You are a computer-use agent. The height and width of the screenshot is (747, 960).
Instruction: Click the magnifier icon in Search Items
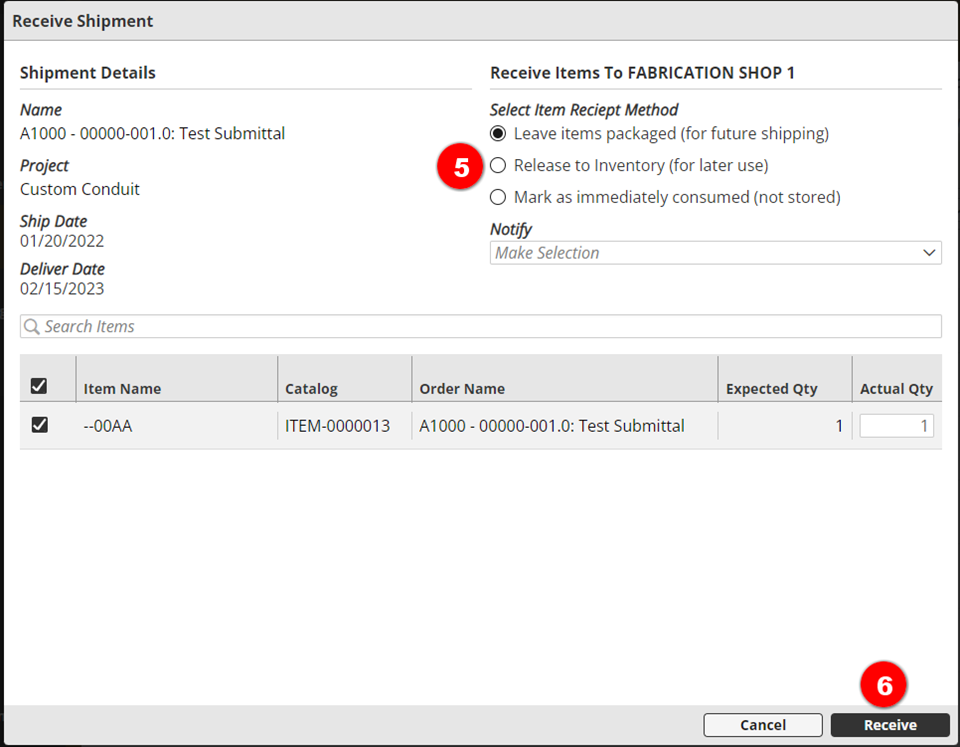click(32, 327)
